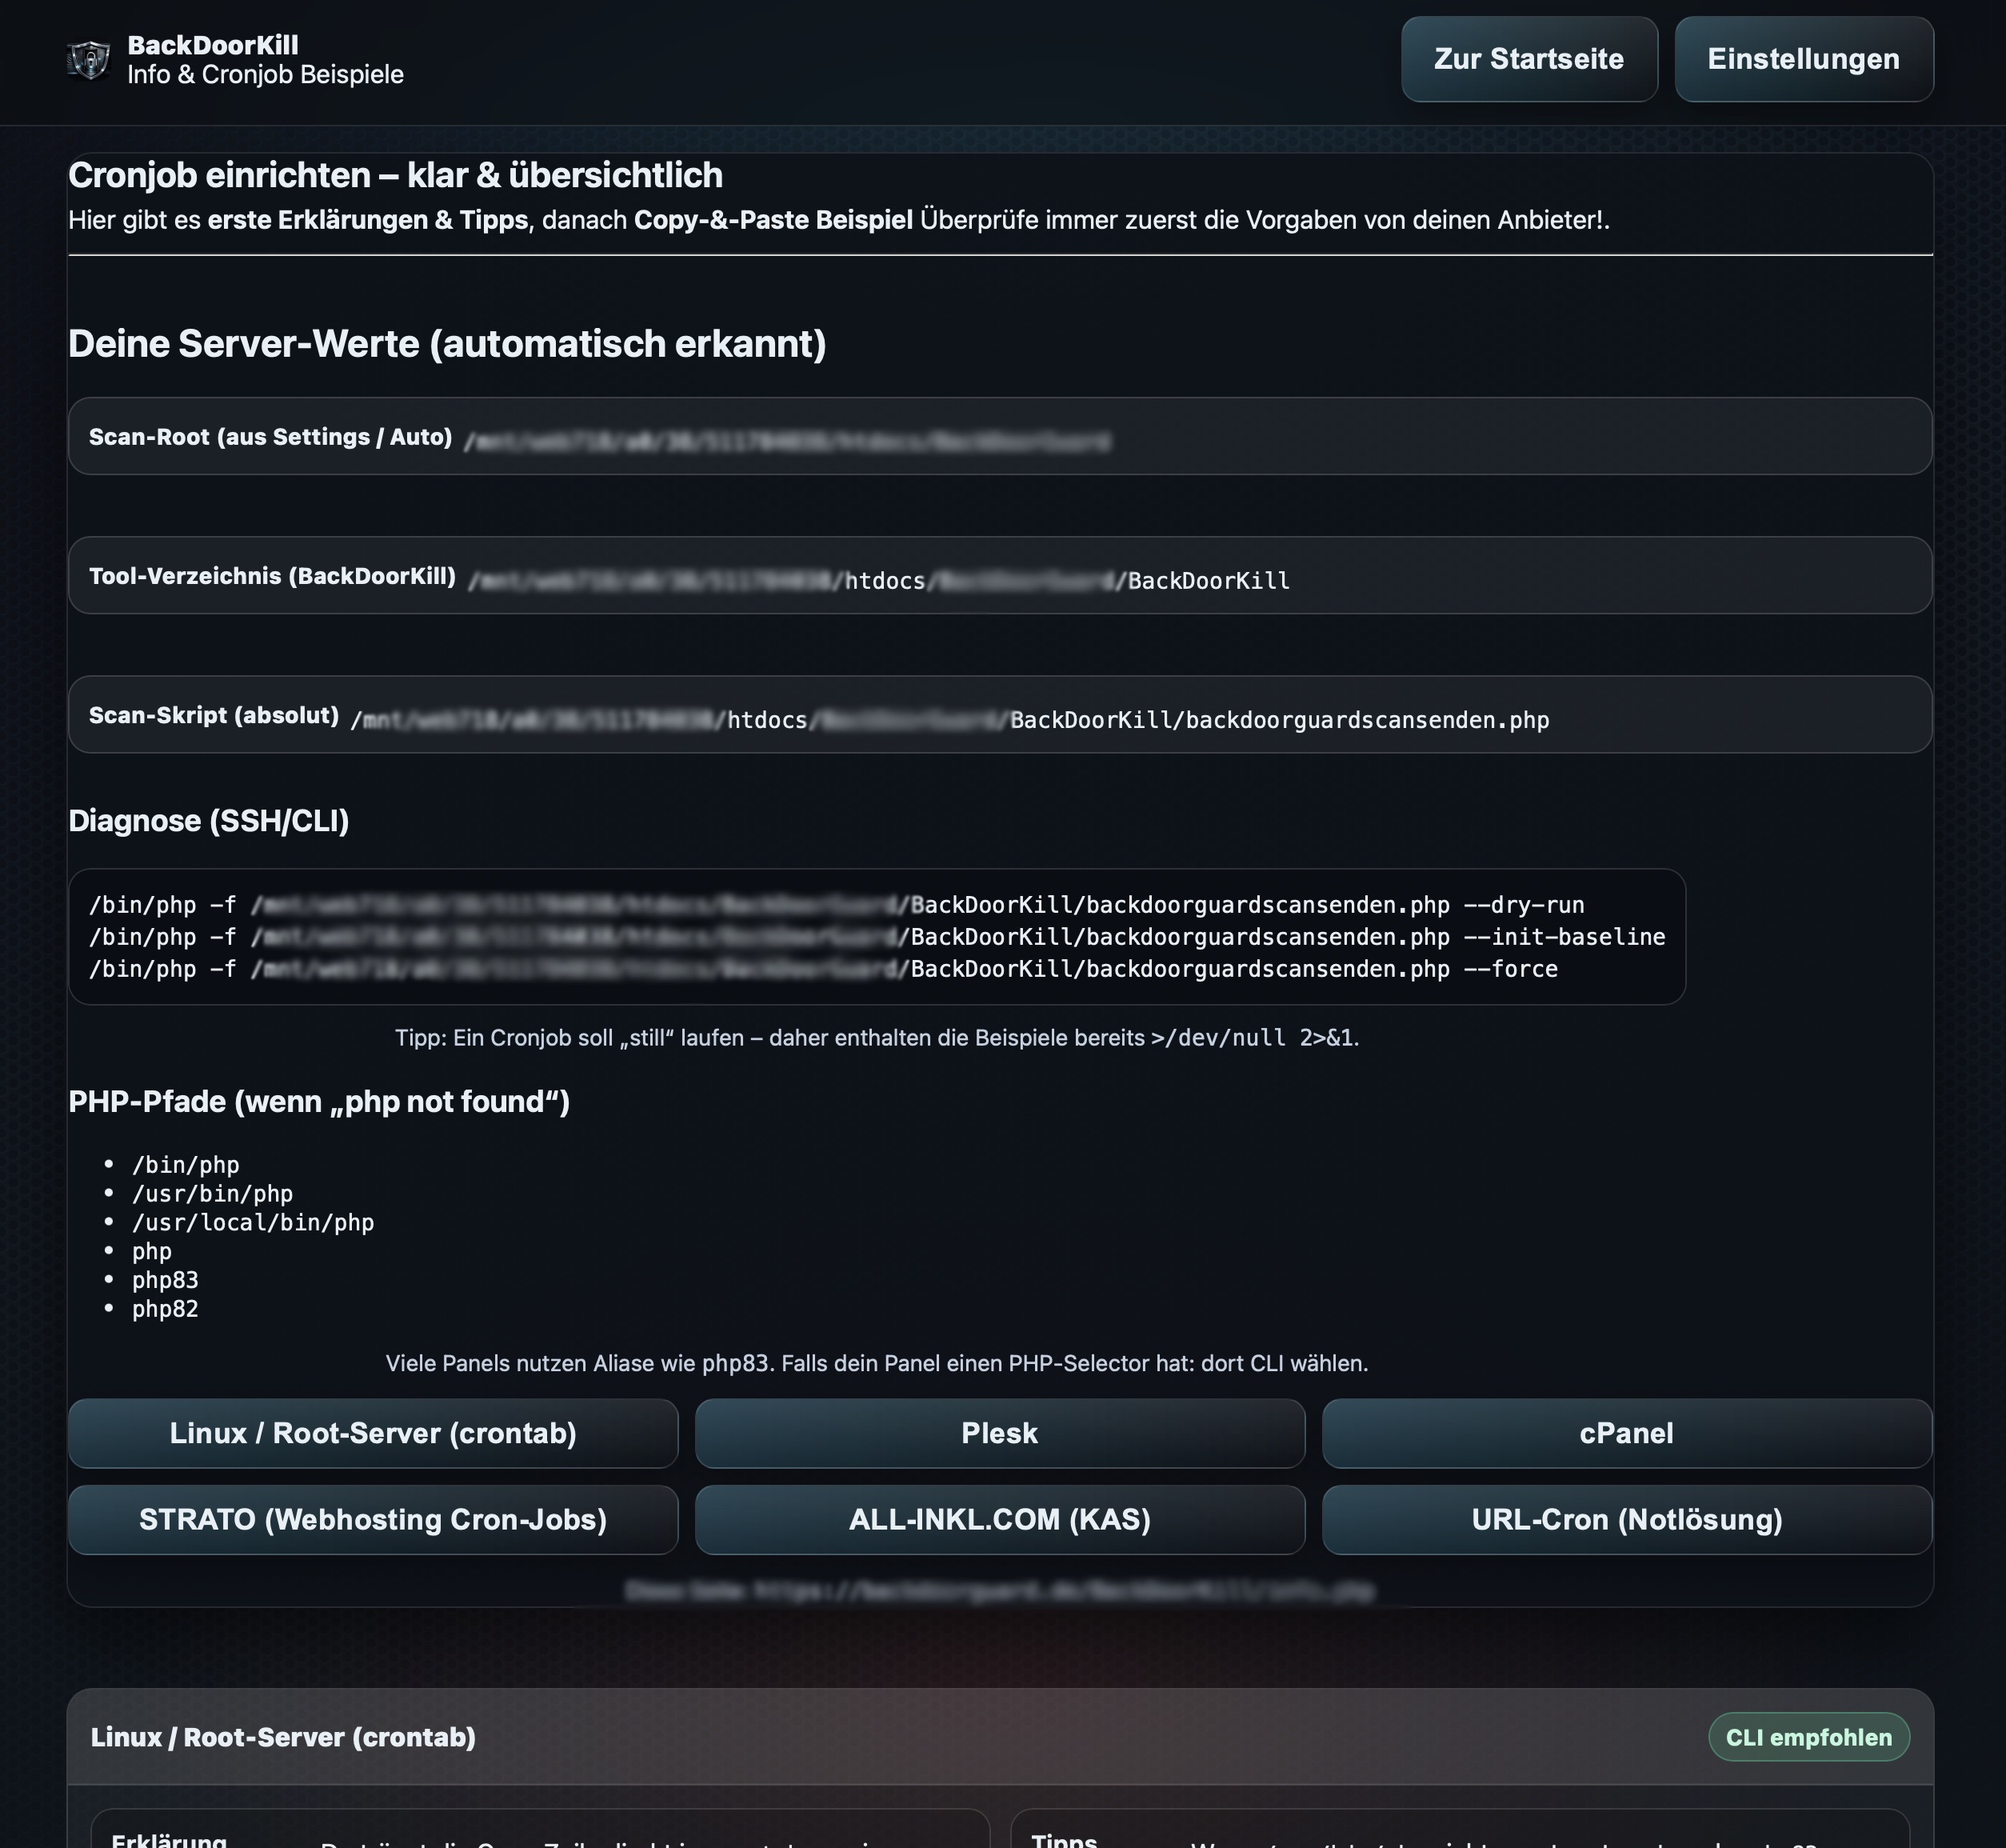The height and width of the screenshot is (1848, 2006).
Task: Click the BackDoorKill header title text
Action: pyautogui.click(x=213, y=45)
